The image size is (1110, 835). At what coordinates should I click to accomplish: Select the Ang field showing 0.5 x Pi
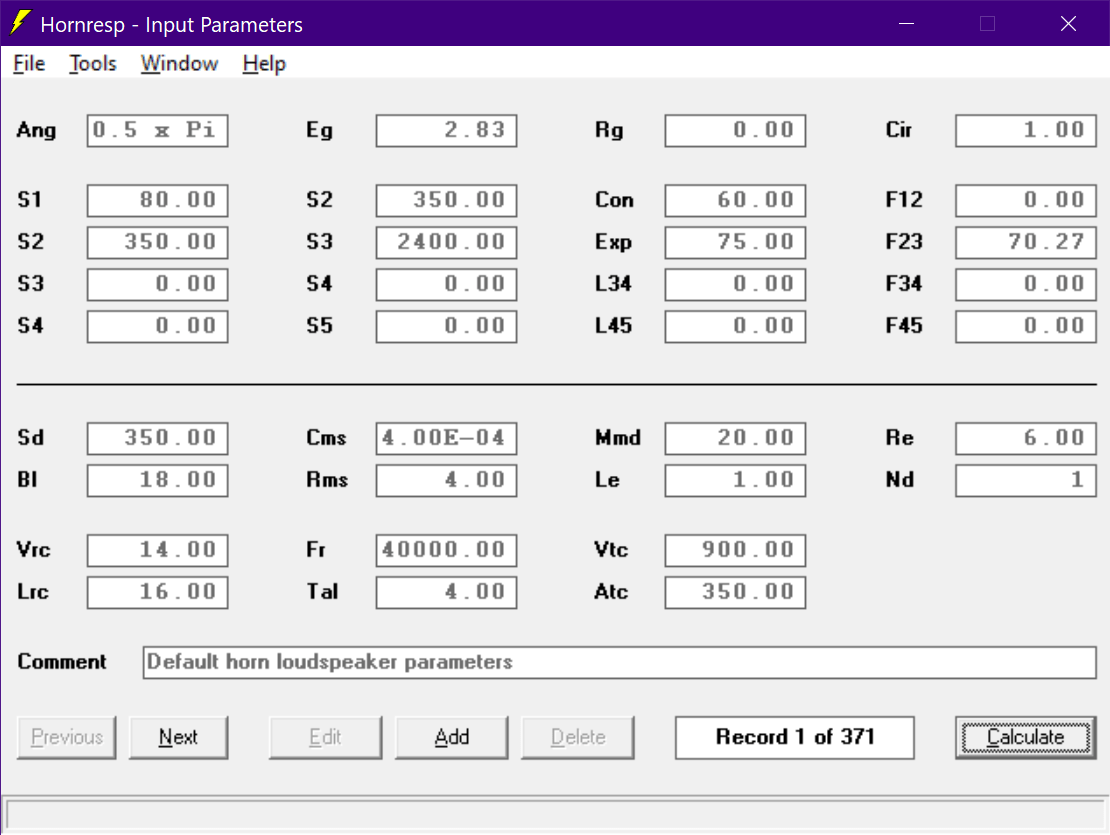click(x=157, y=130)
